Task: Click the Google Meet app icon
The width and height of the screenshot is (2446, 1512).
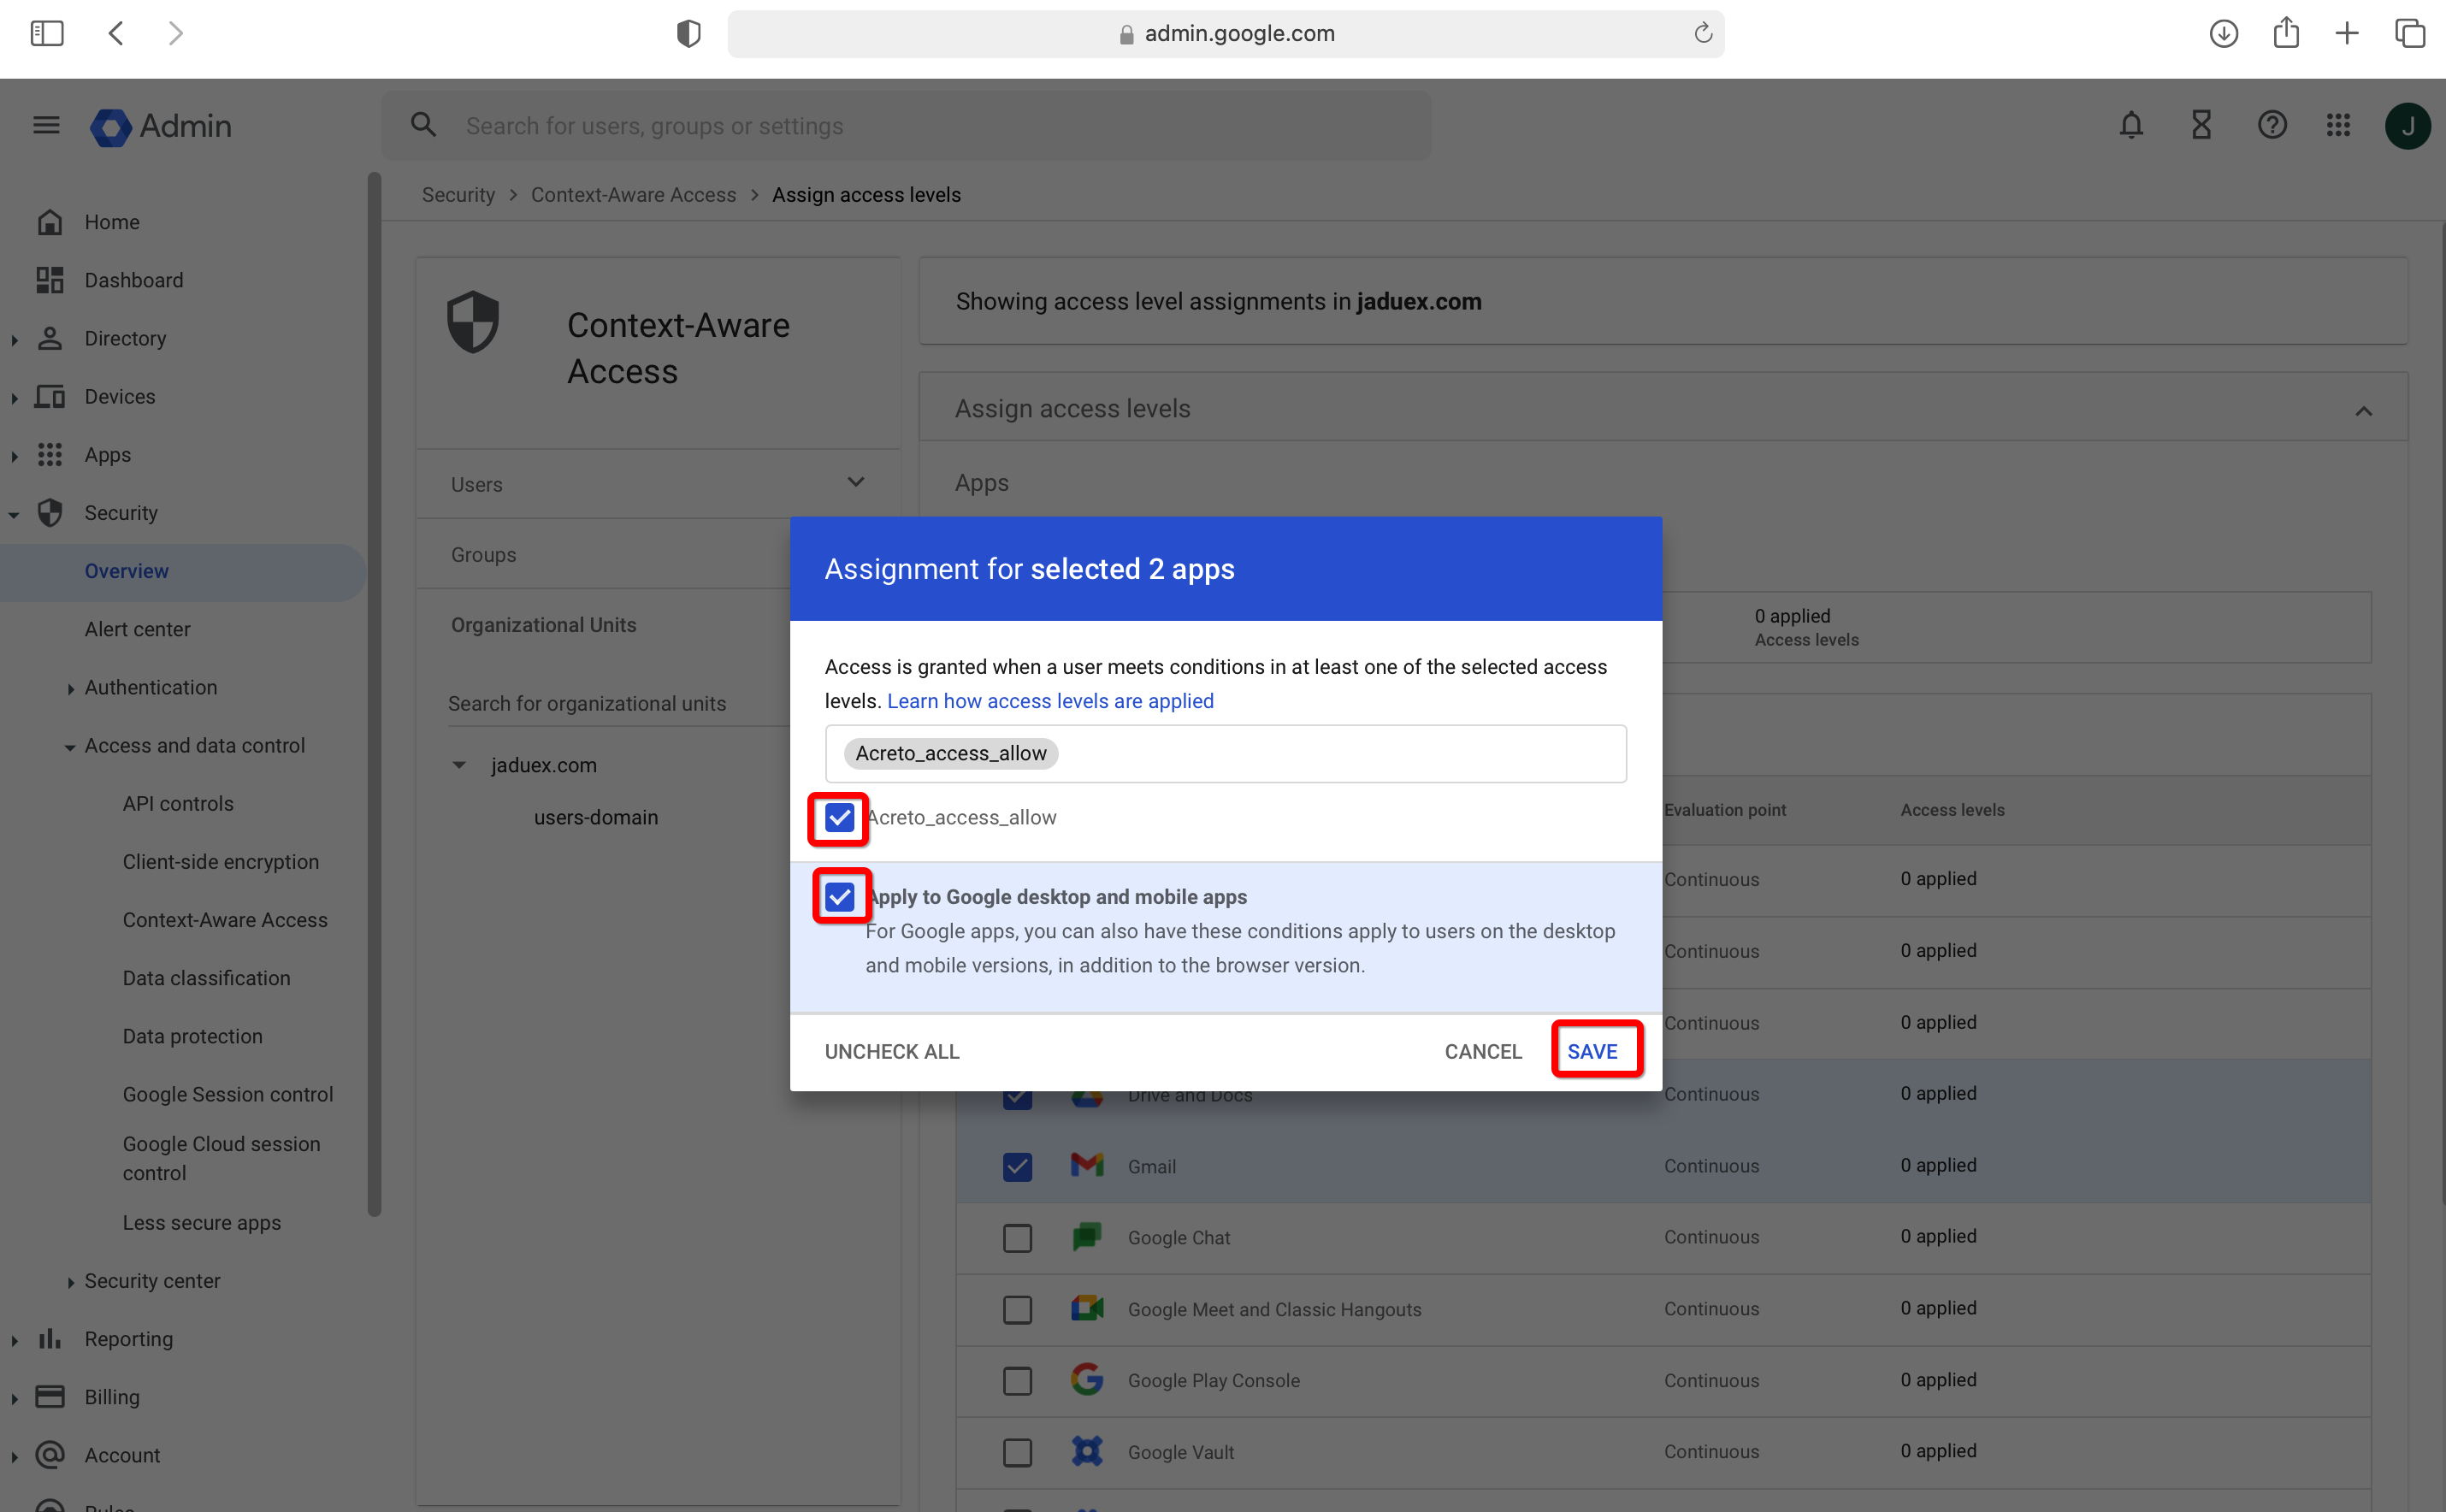Action: (1087, 1308)
